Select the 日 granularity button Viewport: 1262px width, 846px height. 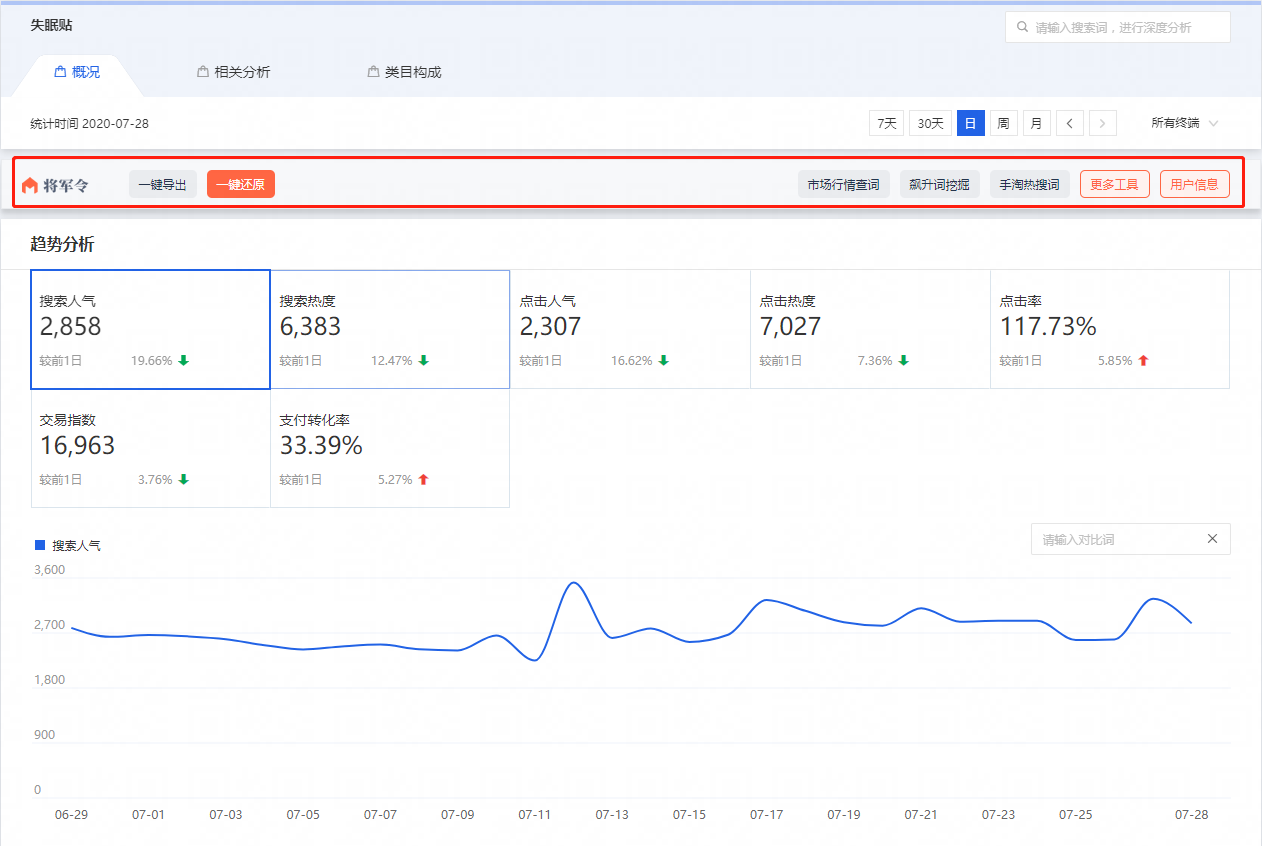[970, 123]
